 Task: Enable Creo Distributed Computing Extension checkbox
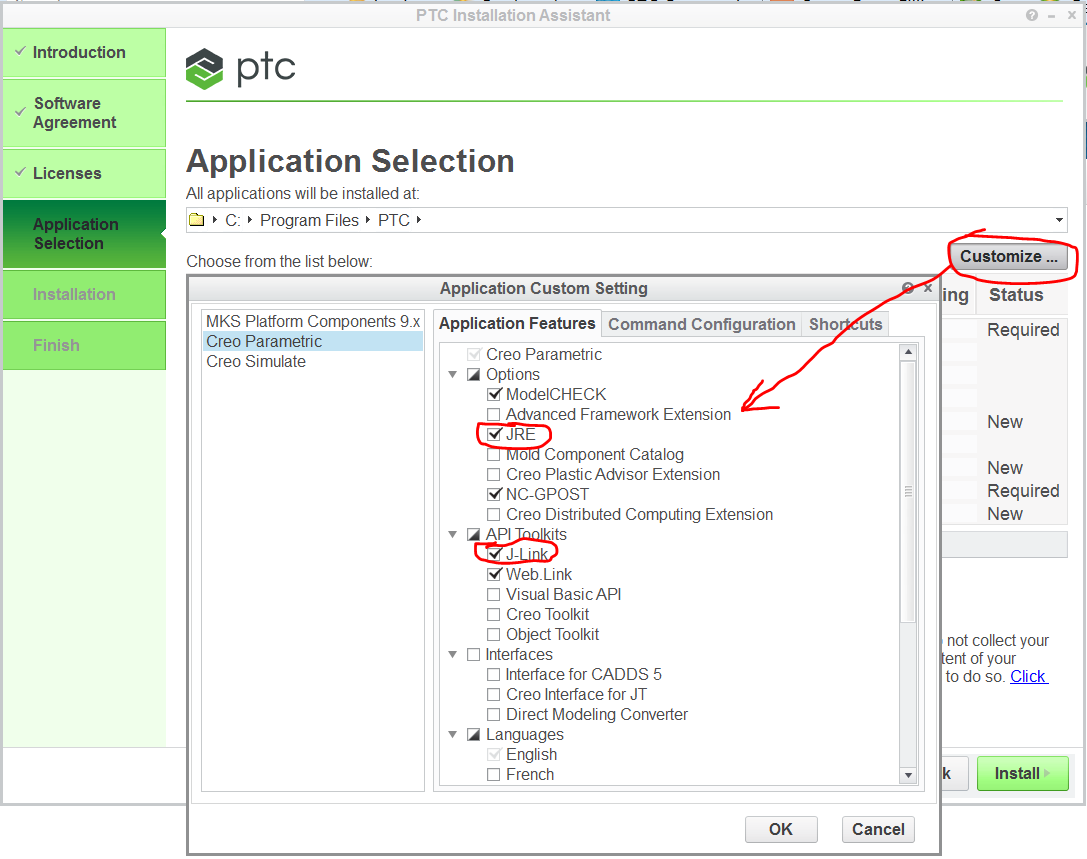pyautogui.click(x=494, y=514)
